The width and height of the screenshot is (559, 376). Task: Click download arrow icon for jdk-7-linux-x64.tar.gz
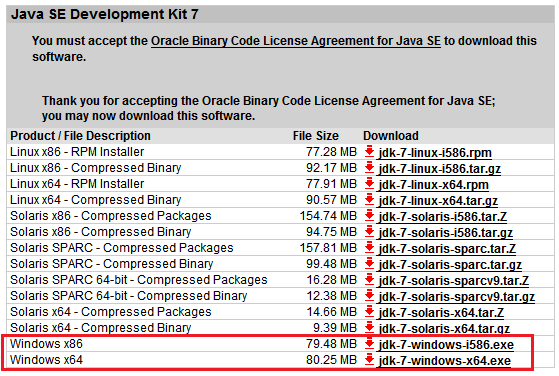pyautogui.click(x=369, y=200)
